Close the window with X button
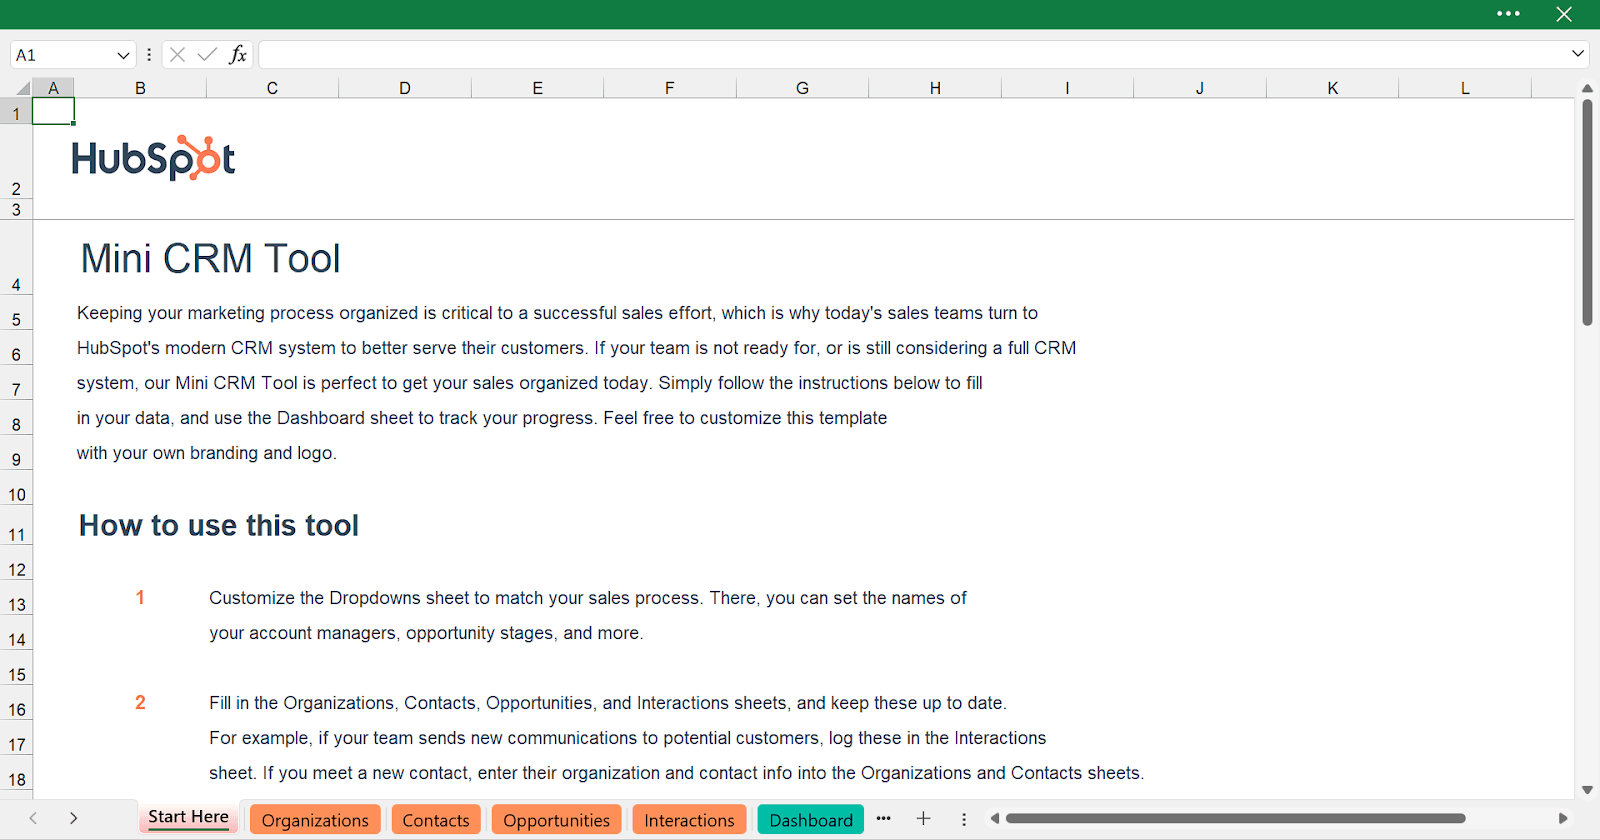 [x=1564, y=14]
